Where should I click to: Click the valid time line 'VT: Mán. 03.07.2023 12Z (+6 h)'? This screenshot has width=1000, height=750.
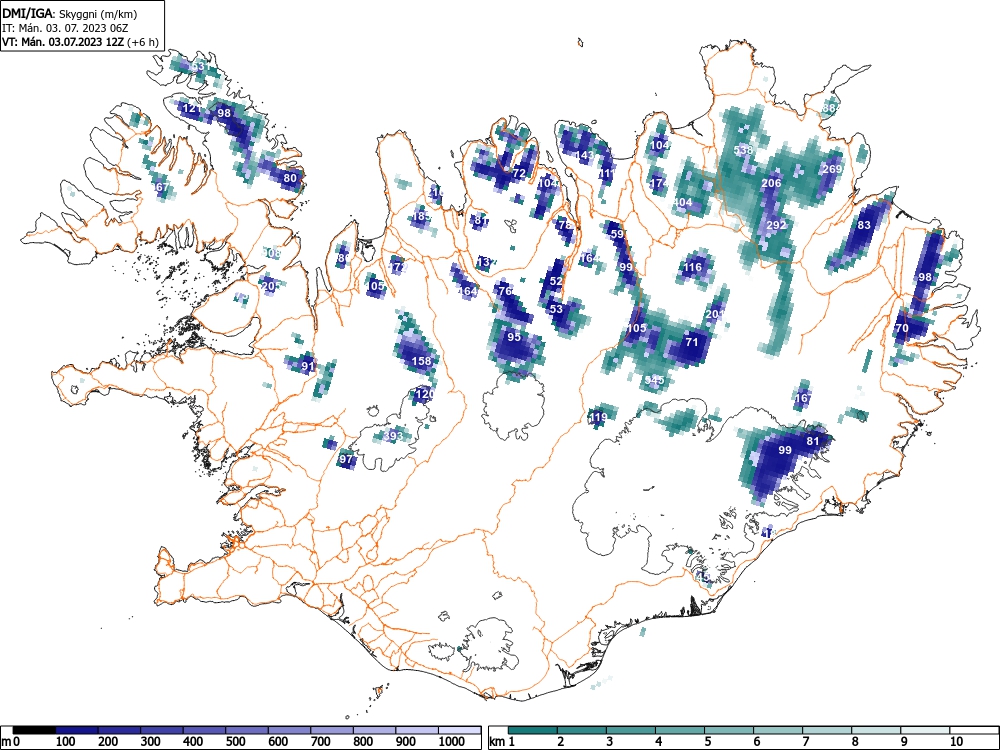[x=79, y=42]
